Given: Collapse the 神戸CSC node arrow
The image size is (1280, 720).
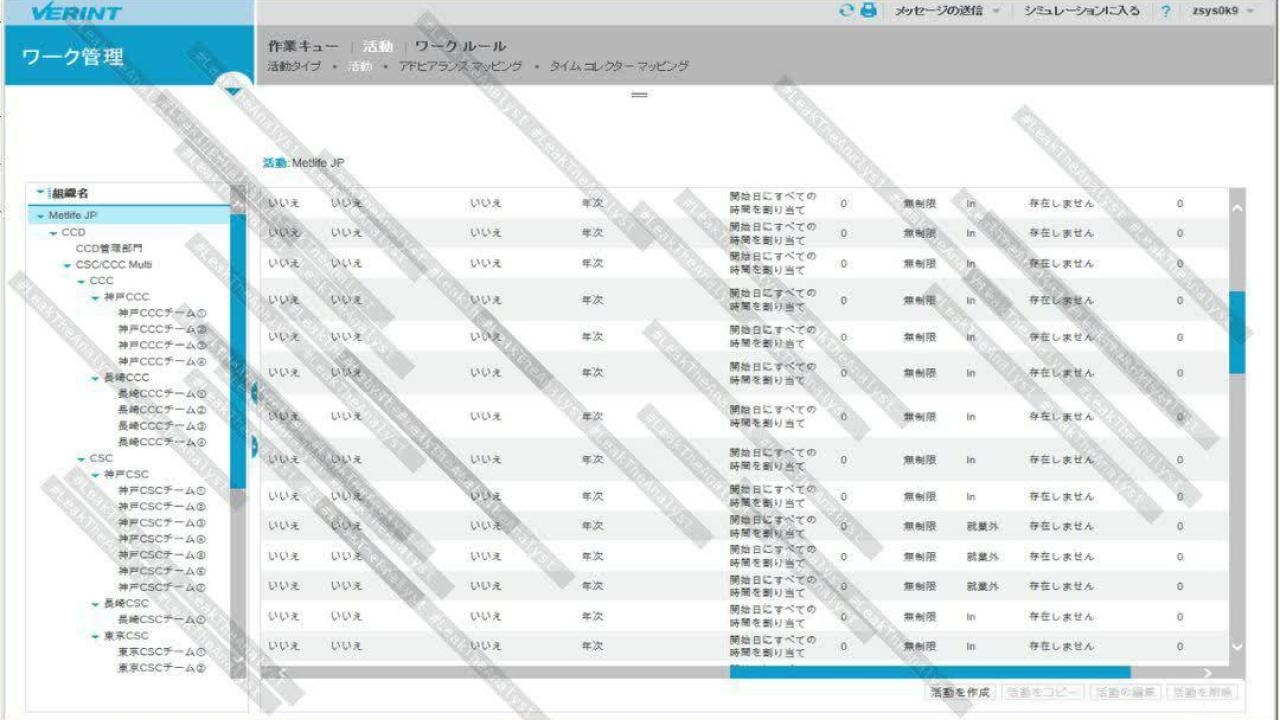Looking at the screenshot, I should coord(95,475).
